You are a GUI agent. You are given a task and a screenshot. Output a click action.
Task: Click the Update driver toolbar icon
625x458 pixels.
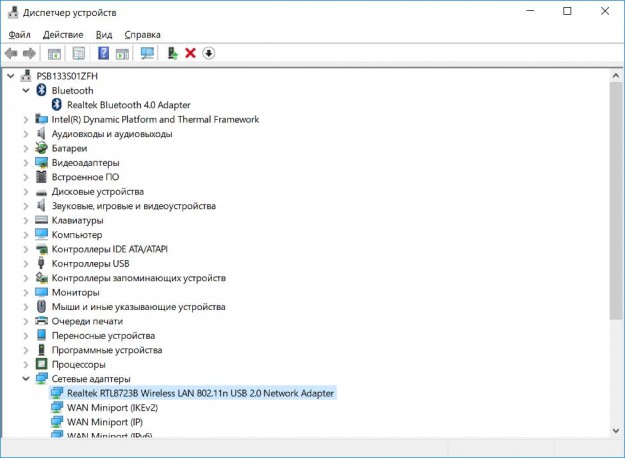tap(173, 53)
